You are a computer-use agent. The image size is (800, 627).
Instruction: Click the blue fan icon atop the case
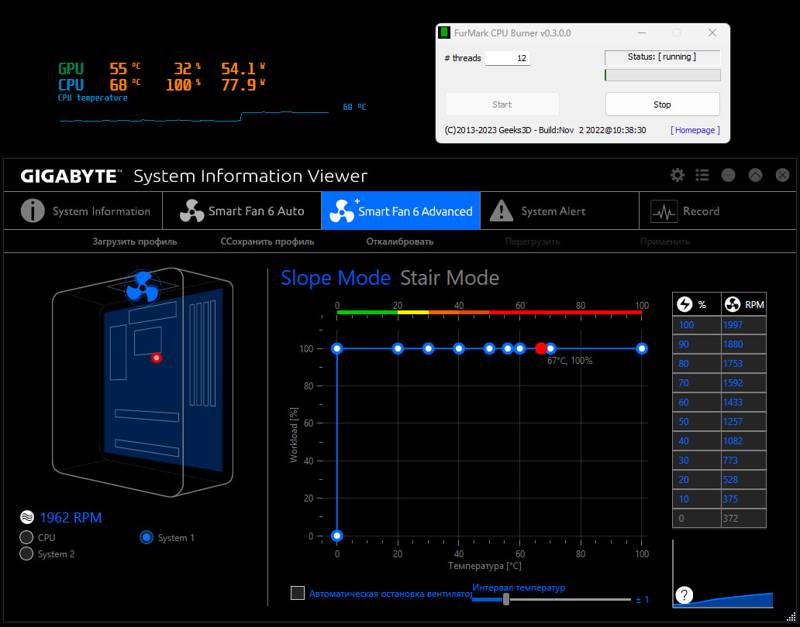[x=143, y=287]
